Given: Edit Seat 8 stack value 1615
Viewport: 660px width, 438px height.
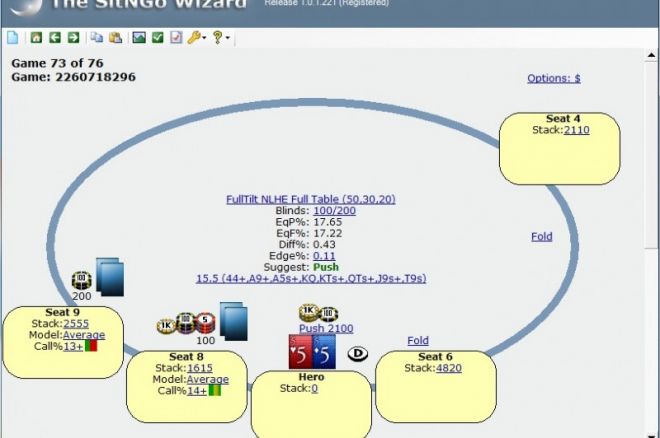Looking at the screenshot, I should click(x=200, y=368).
